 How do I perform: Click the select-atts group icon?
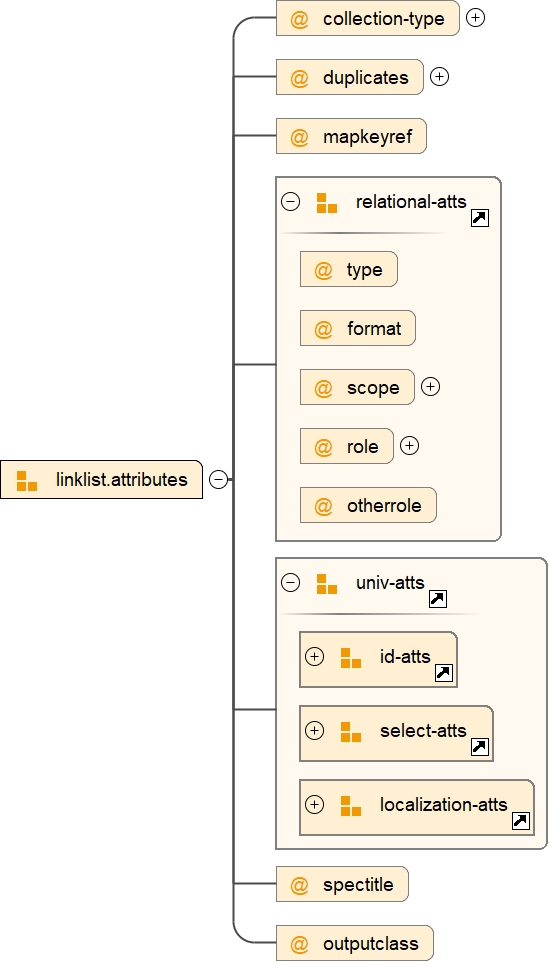[x=351, y=732]
